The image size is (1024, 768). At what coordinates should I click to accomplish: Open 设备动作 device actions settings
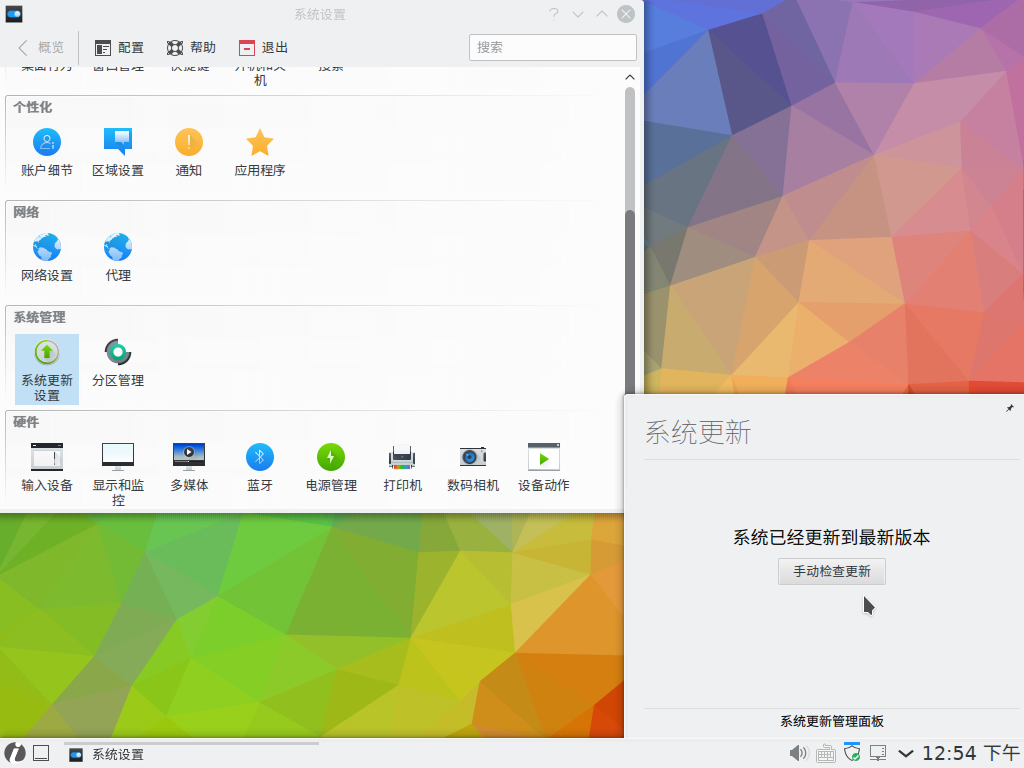[544, 468]
